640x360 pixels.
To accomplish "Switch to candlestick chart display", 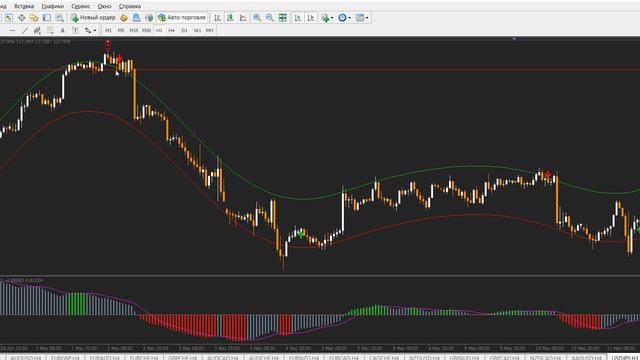I will 231,18.
